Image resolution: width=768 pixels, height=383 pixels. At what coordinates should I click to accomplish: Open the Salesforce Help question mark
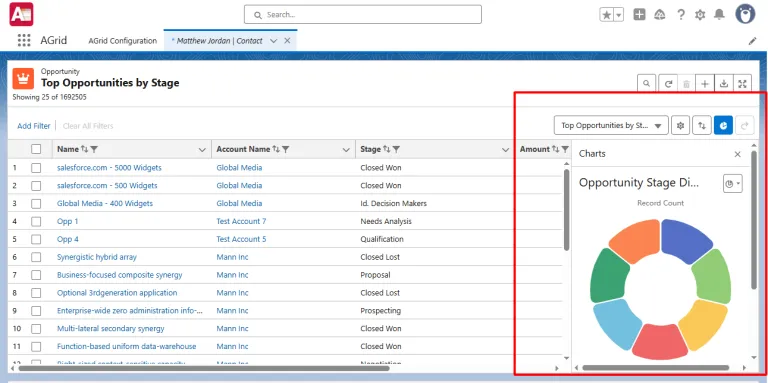[681, 15]
